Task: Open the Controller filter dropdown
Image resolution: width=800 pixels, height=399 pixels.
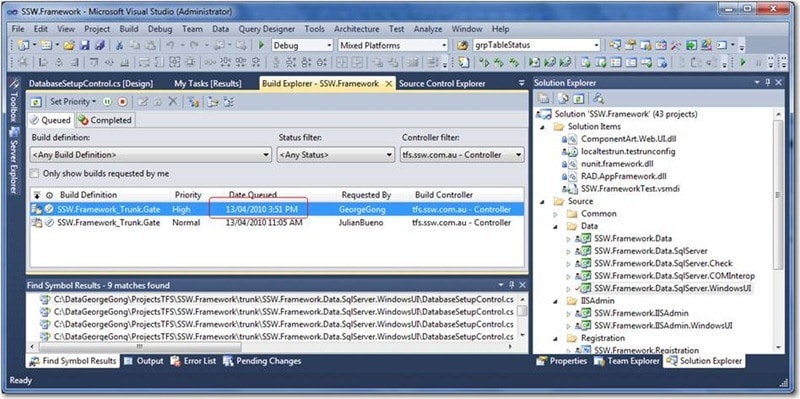Action: pos(462,155)
